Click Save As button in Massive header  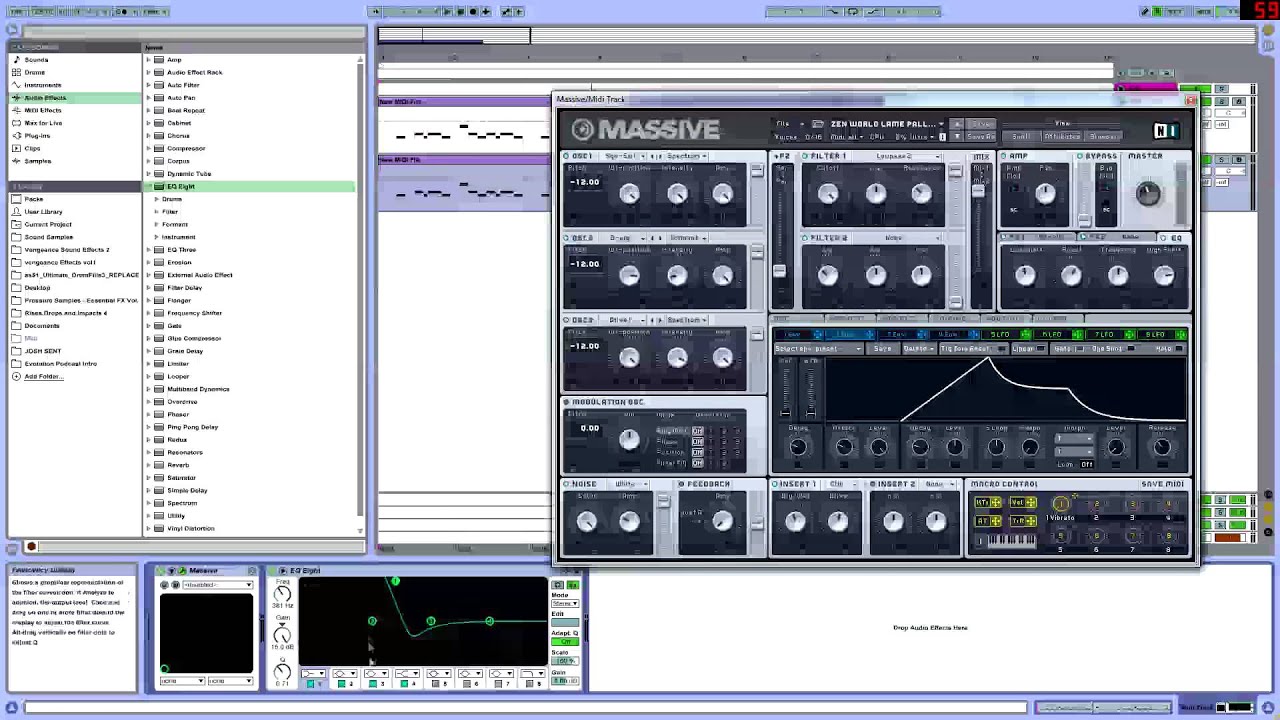coord(981,138)
